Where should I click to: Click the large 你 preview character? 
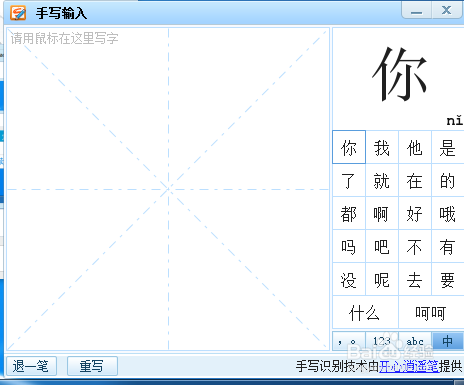[399, 74]
